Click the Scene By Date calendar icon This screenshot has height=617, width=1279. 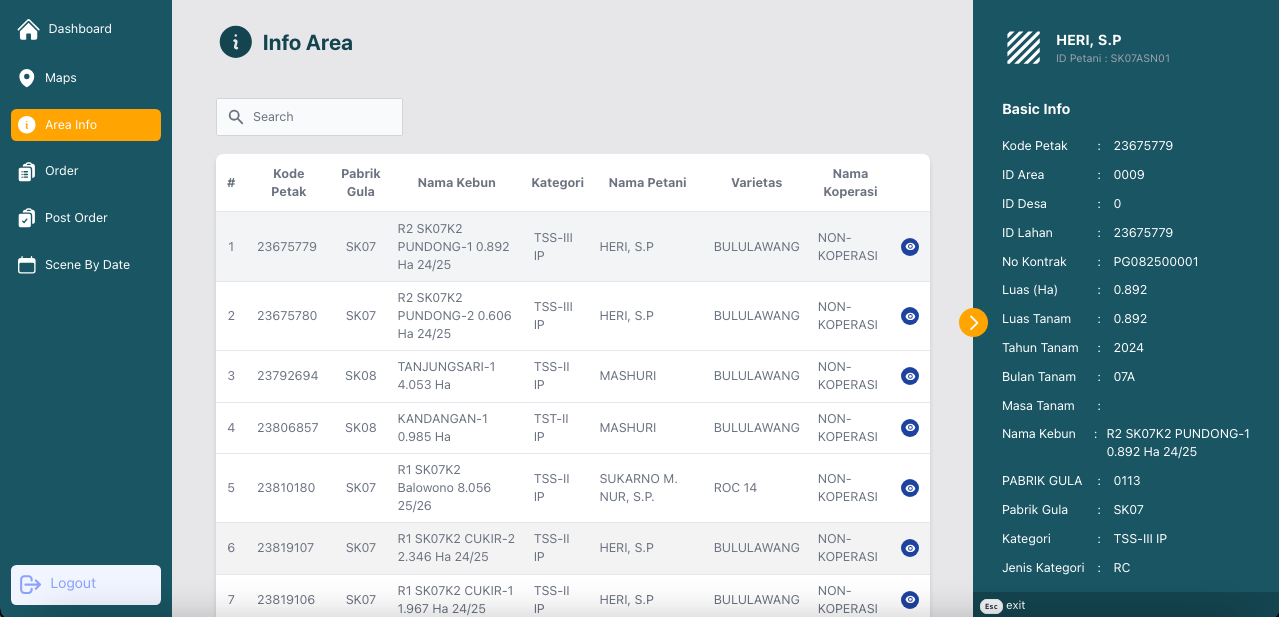pyautogui.click(x=27, y=265)
